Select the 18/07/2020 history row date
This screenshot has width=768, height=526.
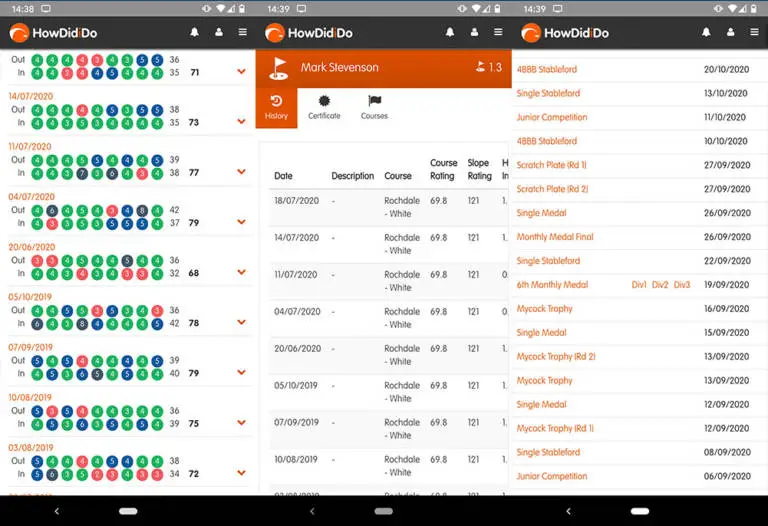[296, 201]
